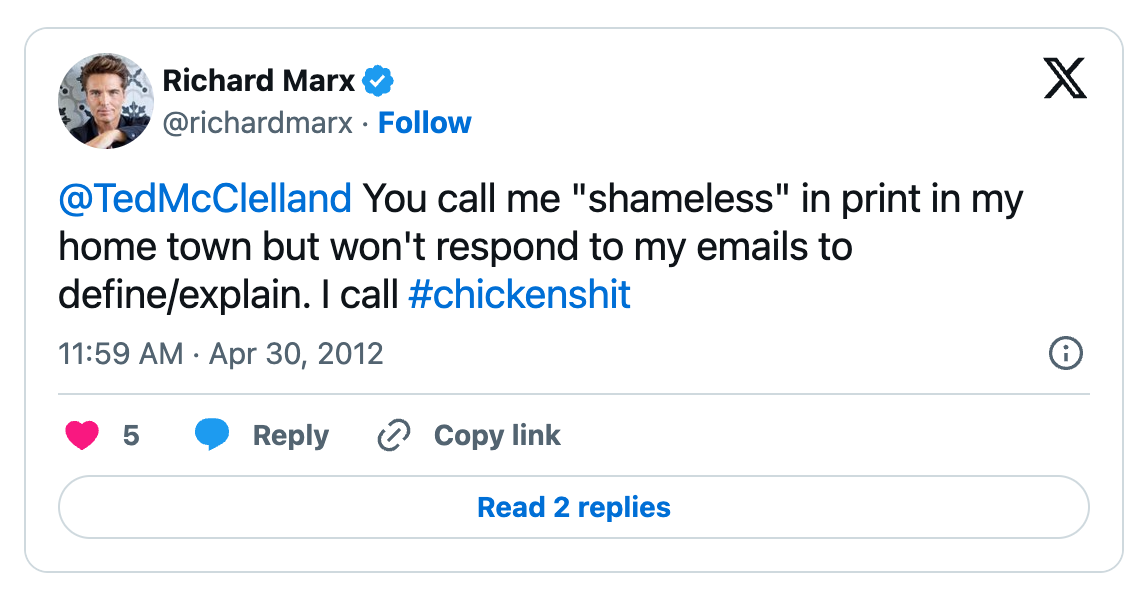Click the like count number 5
The height and width of the screenshot is (592, 1146).
[131, 436]
